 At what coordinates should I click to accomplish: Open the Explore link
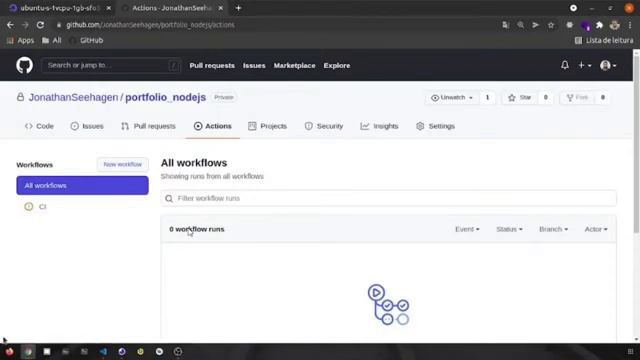click(x=337, y=65)
